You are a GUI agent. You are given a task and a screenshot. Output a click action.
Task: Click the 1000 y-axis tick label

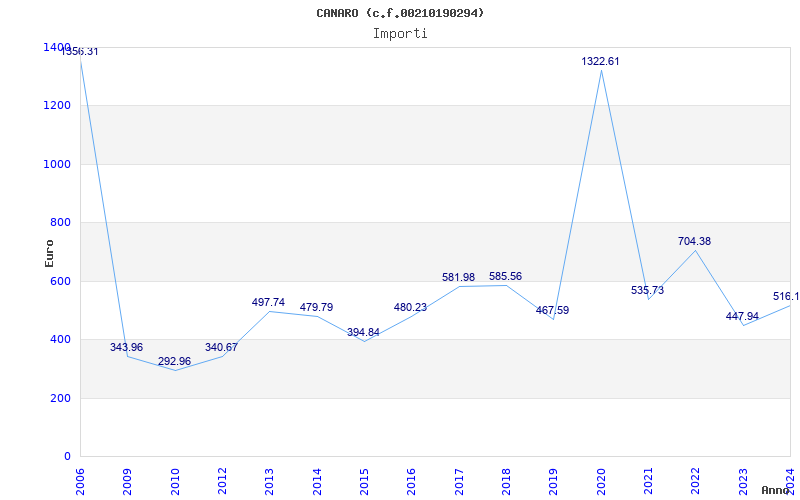[x=58, y=164]
